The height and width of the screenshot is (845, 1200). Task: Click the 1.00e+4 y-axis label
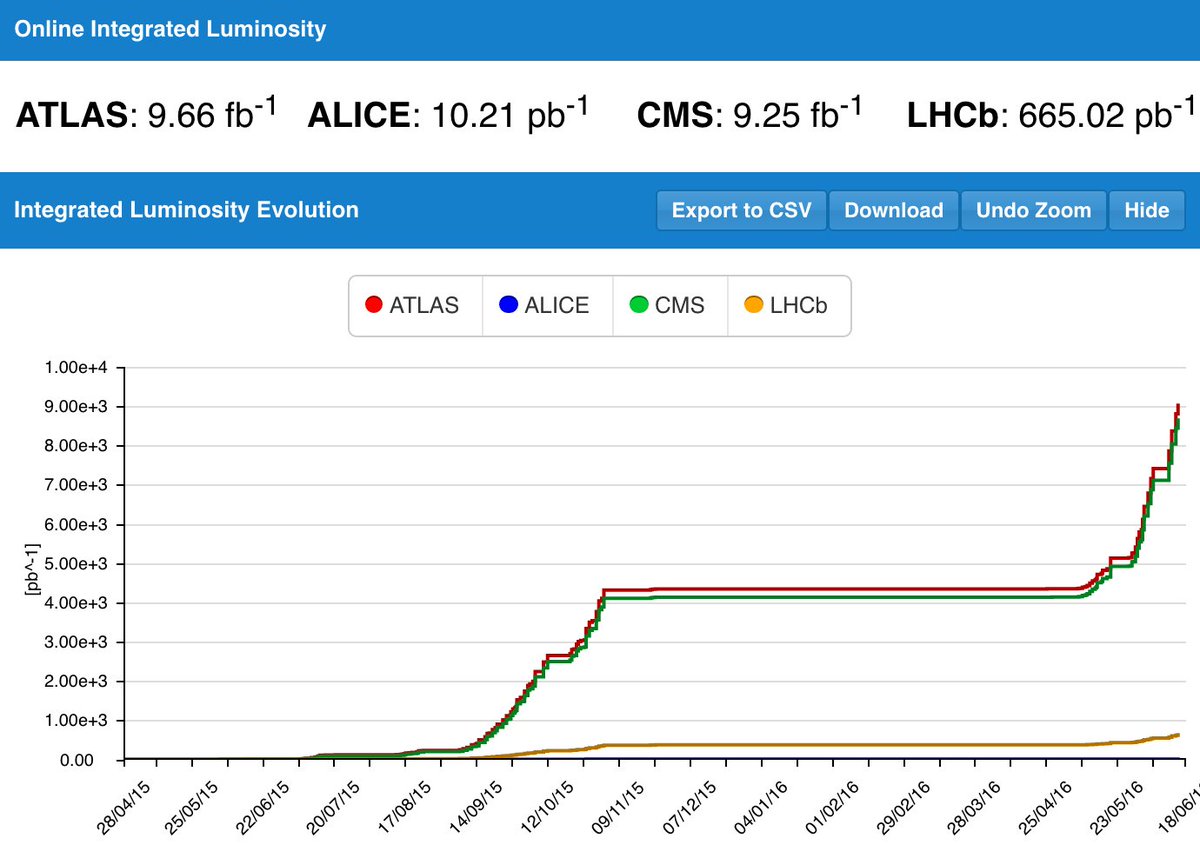75,368
